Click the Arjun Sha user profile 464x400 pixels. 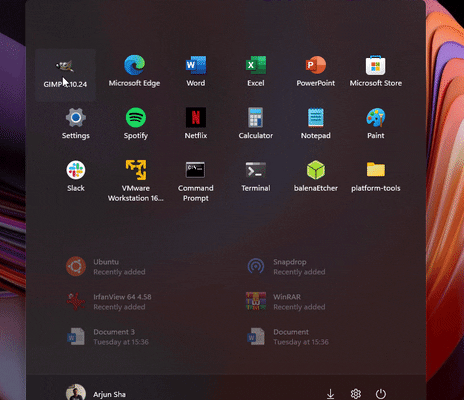click(x=96, y=393)
